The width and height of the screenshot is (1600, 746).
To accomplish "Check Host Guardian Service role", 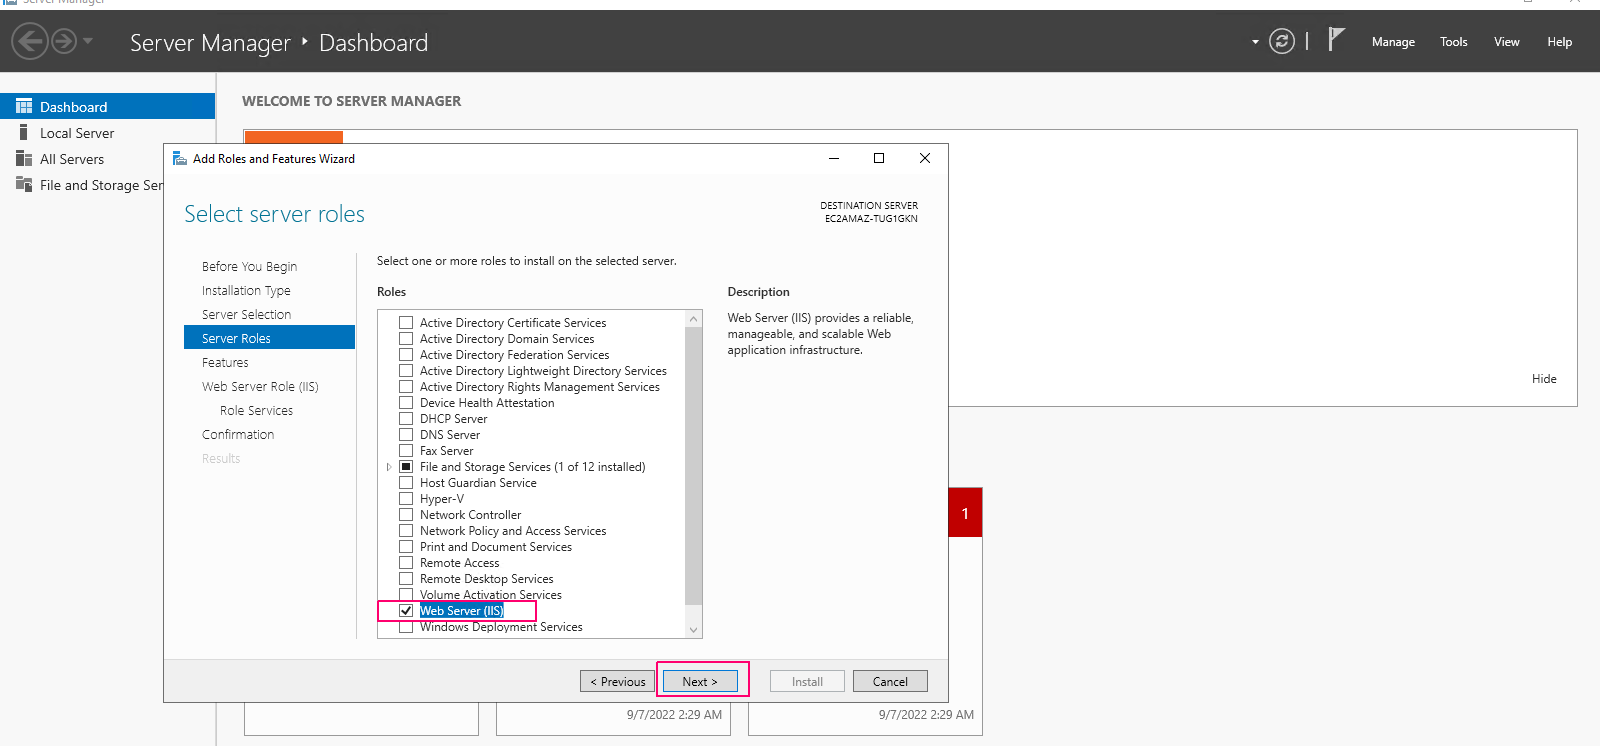I will [x=406, y=483].
